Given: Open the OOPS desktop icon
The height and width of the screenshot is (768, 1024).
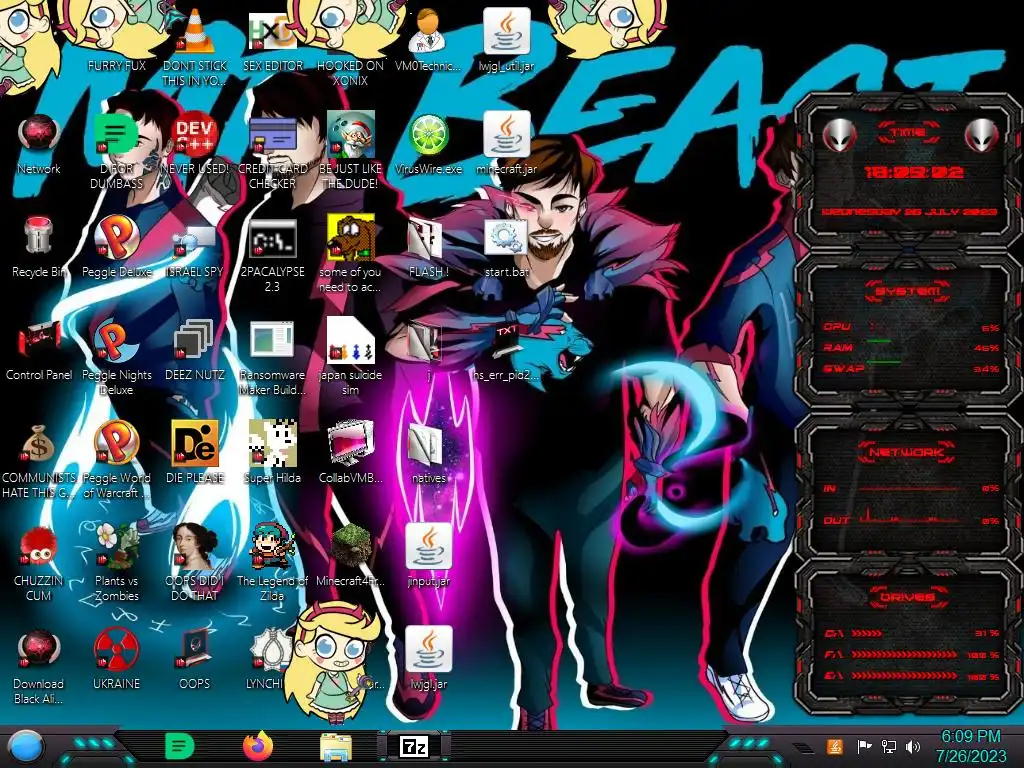Looking at the screenshot, I should tap(195, 650).
